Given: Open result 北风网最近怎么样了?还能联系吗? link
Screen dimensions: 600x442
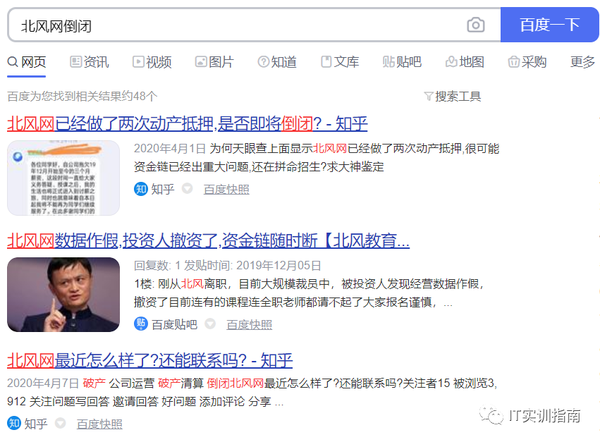Looking at the screenshot, I should pyautogui.click(x=150, y=360).
